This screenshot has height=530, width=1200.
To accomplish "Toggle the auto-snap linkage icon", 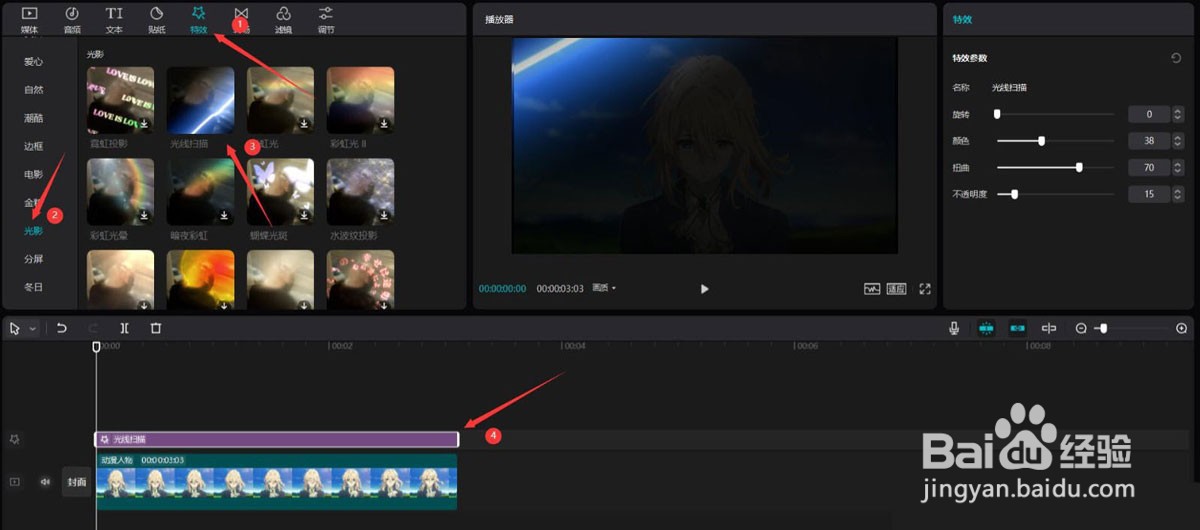I will [1018, 328].
